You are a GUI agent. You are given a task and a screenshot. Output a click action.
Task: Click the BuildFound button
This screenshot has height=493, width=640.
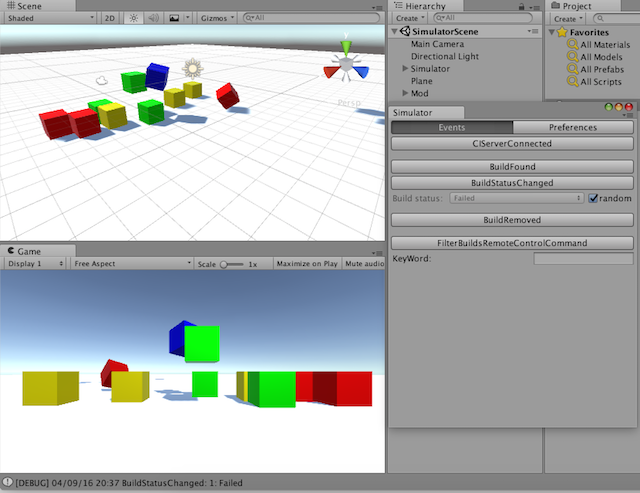[512, 167]
